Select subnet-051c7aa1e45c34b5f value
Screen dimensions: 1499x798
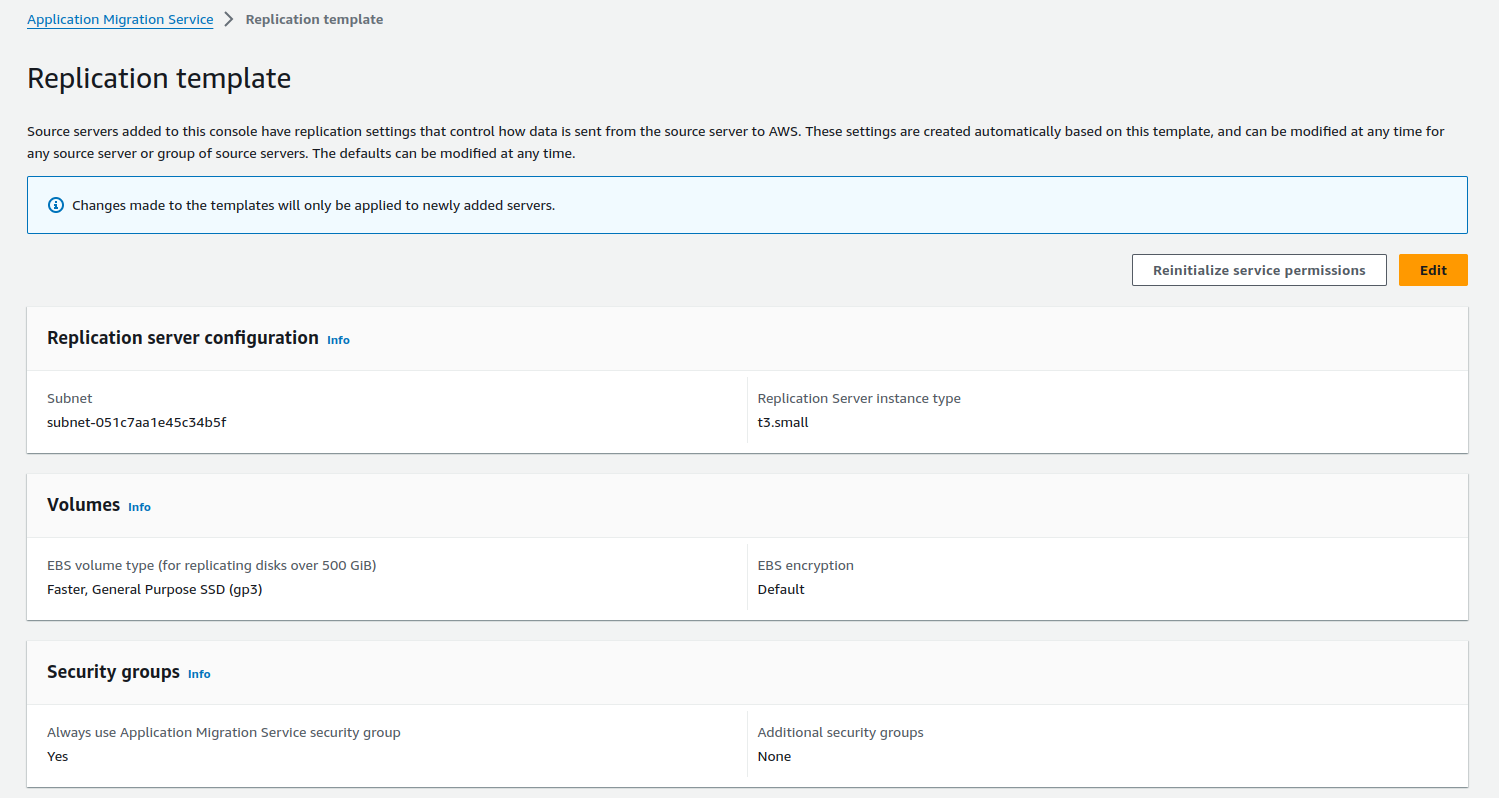click(x=137, y=422)
